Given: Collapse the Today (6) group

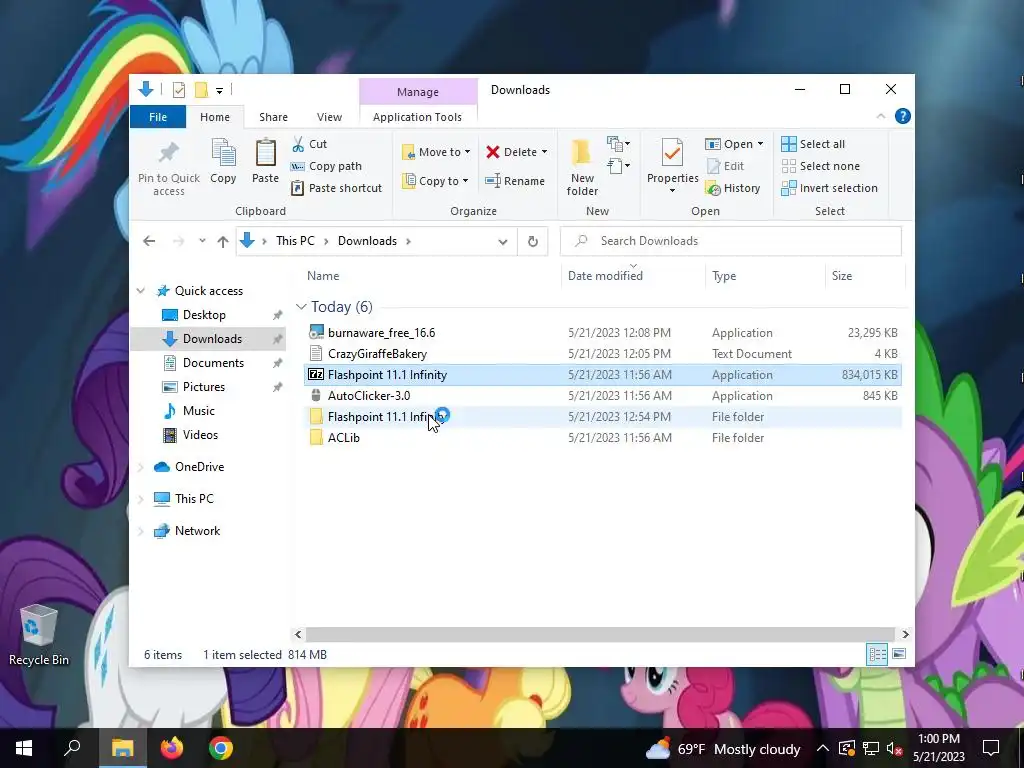Looking at the screenshot, I should coord(301,306).
